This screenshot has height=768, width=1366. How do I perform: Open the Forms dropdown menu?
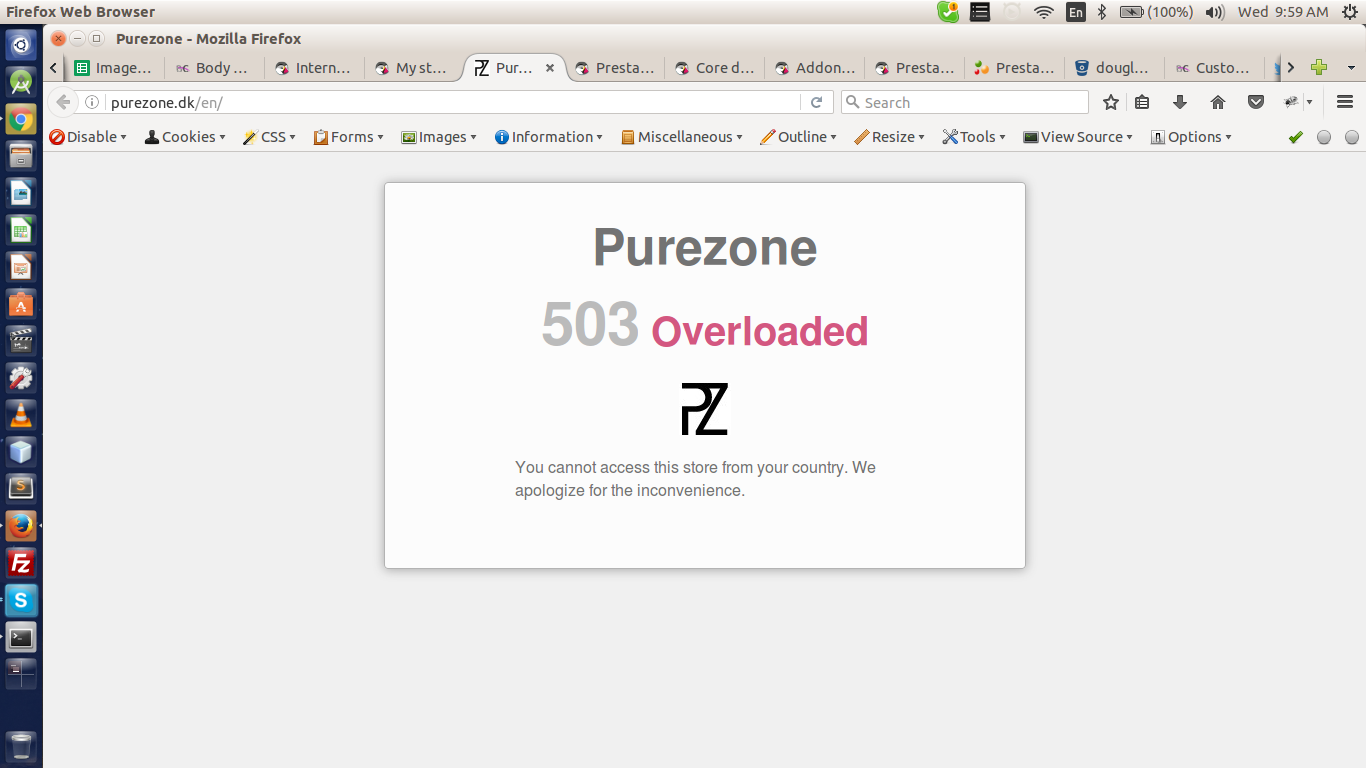coord(349,137)
